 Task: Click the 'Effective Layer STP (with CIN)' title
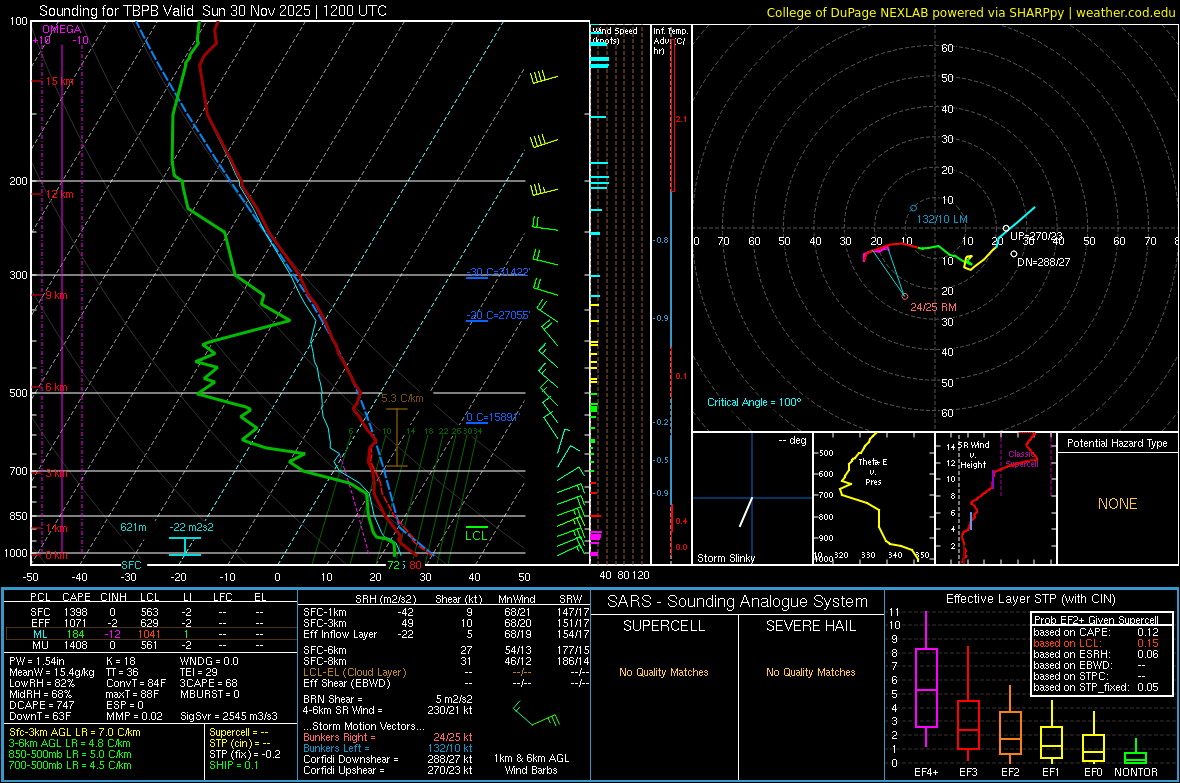click(x=1030, y=599)
